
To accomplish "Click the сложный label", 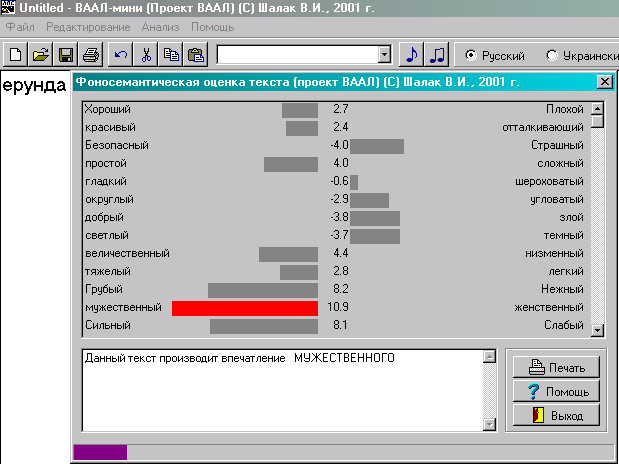I will [x=560, y=163].
